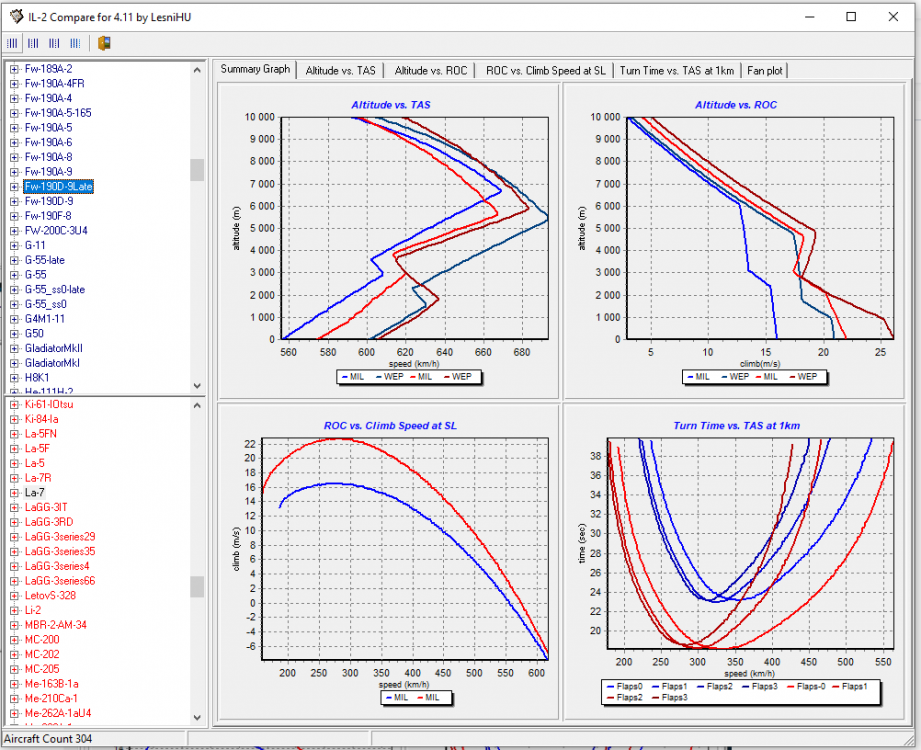This screenshot has height=750, width=921.
Task: Maximize the IL-2 Compare window
Action: click(851, 16)
